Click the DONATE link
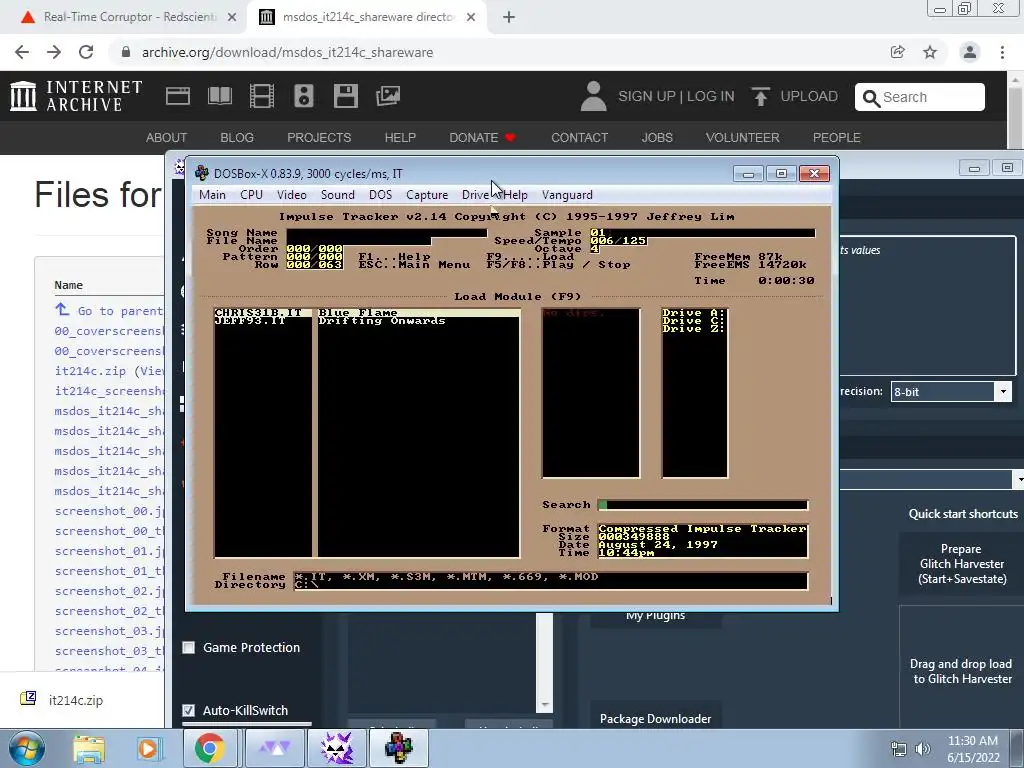The image size is (1024, 768). click(482, 138)
